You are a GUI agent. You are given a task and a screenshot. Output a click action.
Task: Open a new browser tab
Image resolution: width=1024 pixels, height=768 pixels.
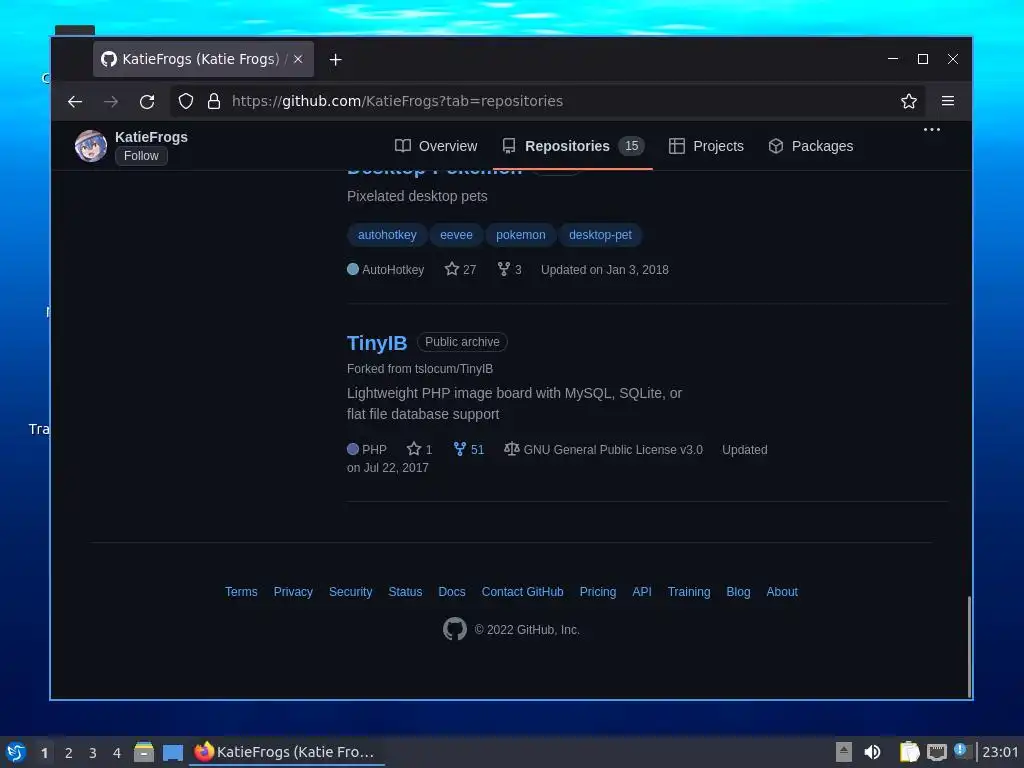pos(335,59)
